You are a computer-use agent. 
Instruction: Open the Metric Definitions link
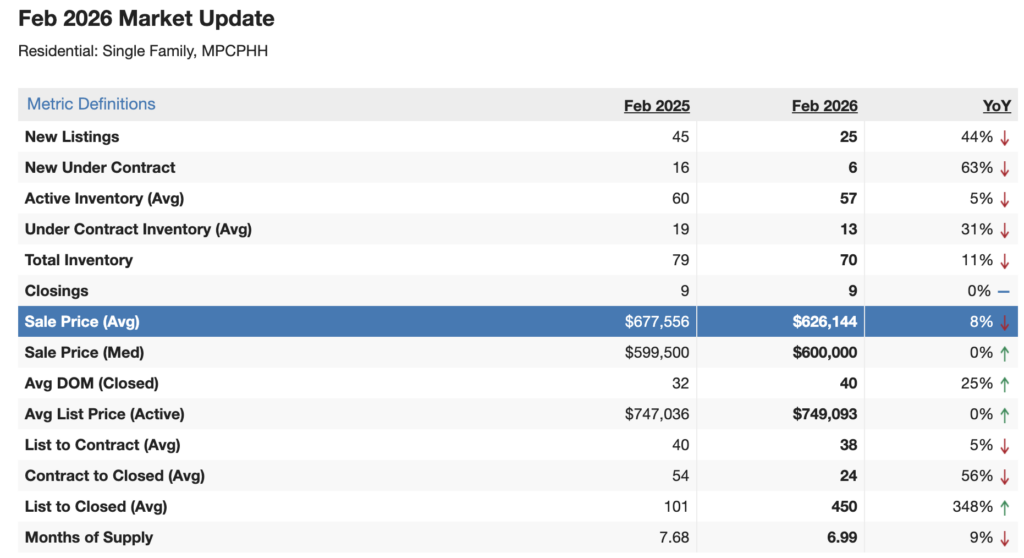(x=91, y=104)
